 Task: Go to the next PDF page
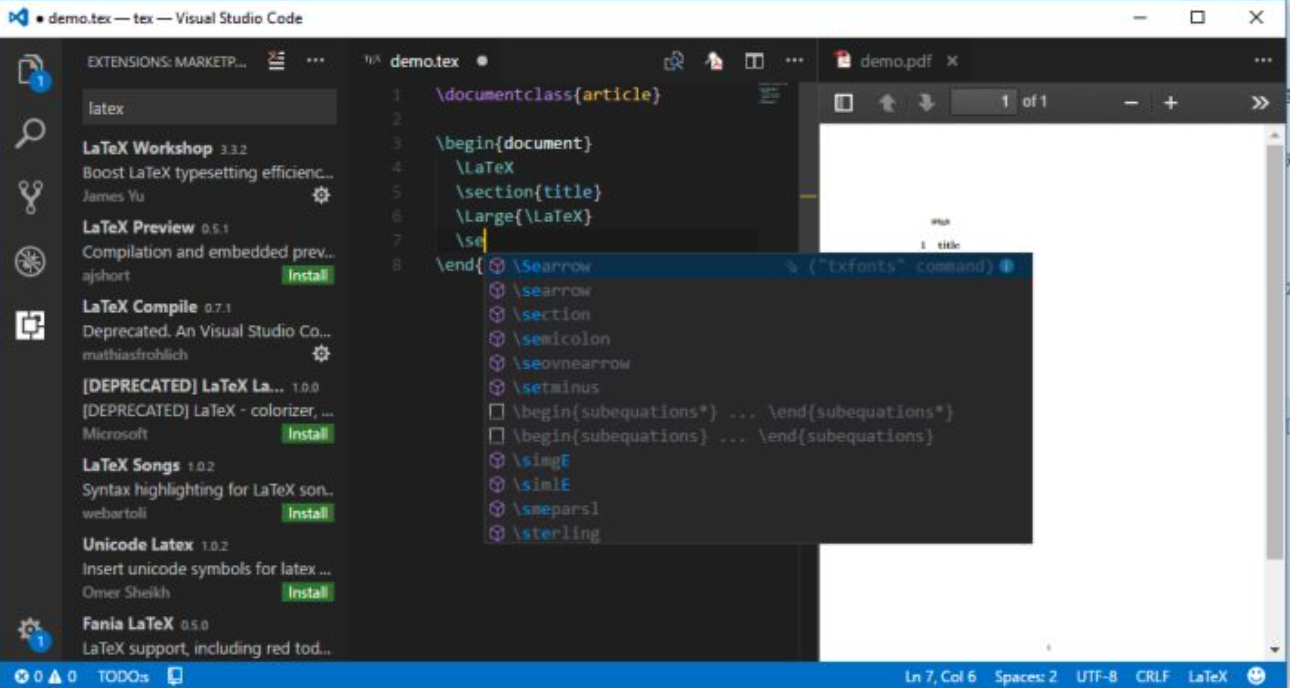[x=926, y=102]
